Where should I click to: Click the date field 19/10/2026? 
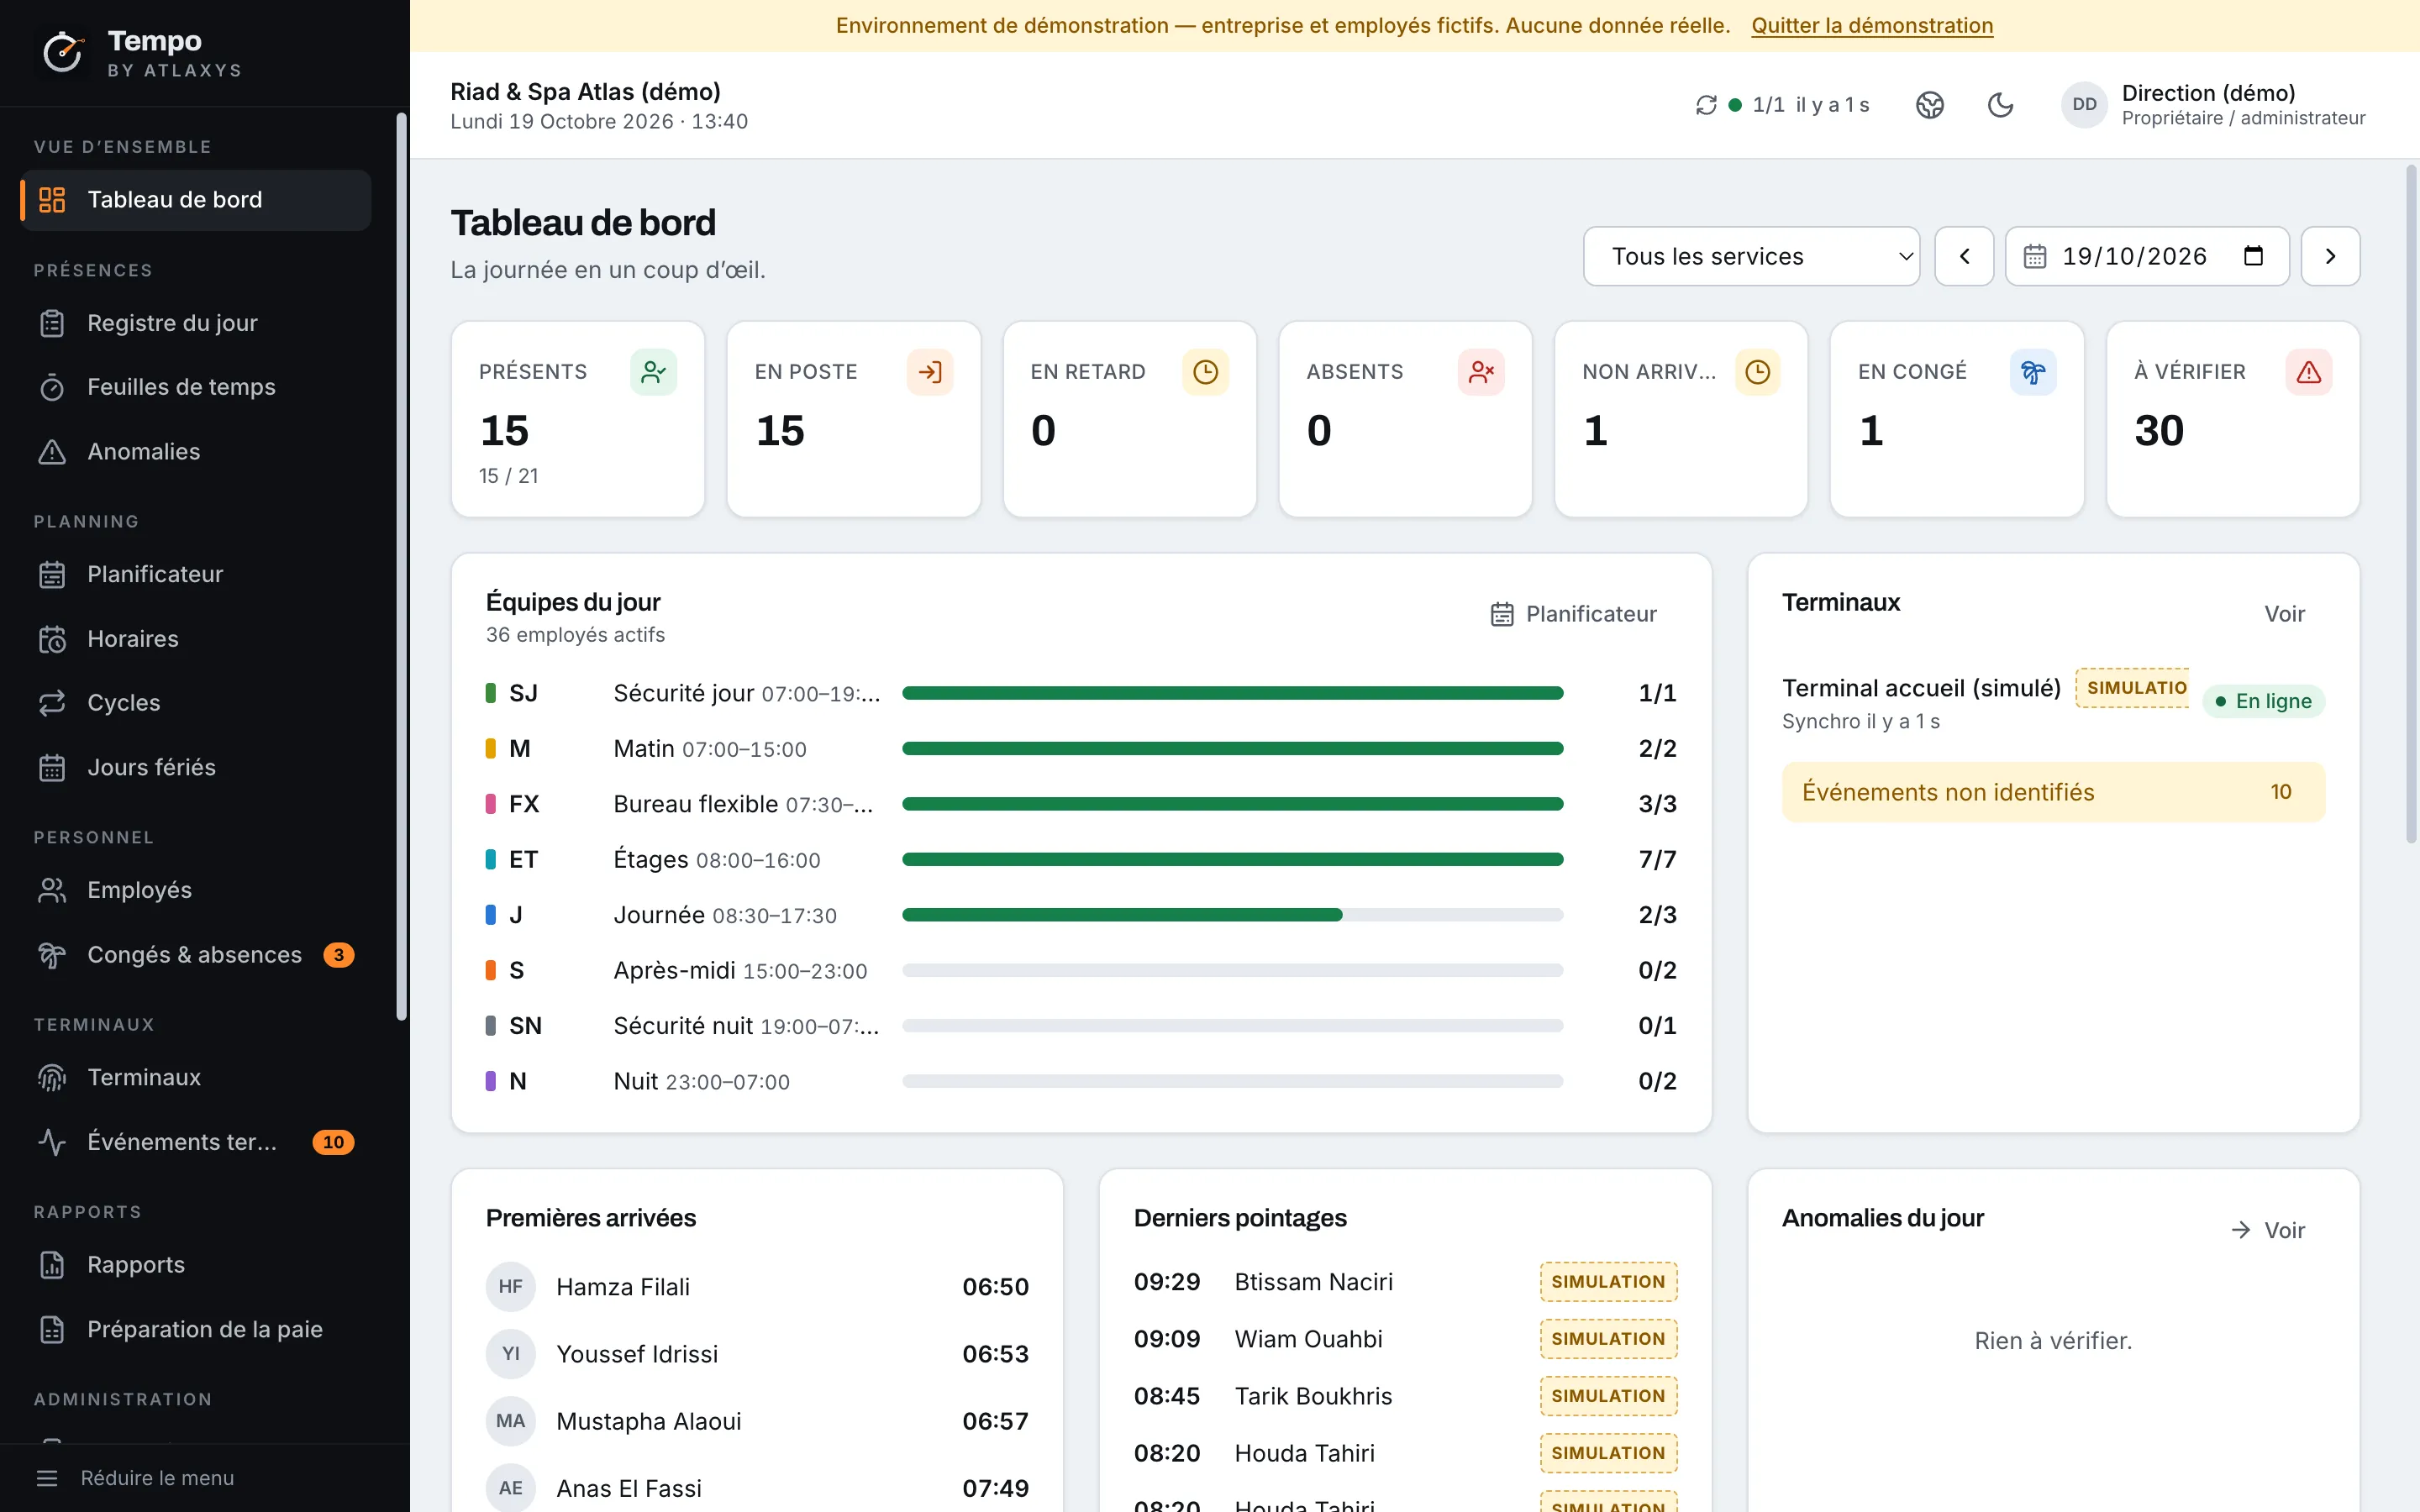tap(2147, 257)
